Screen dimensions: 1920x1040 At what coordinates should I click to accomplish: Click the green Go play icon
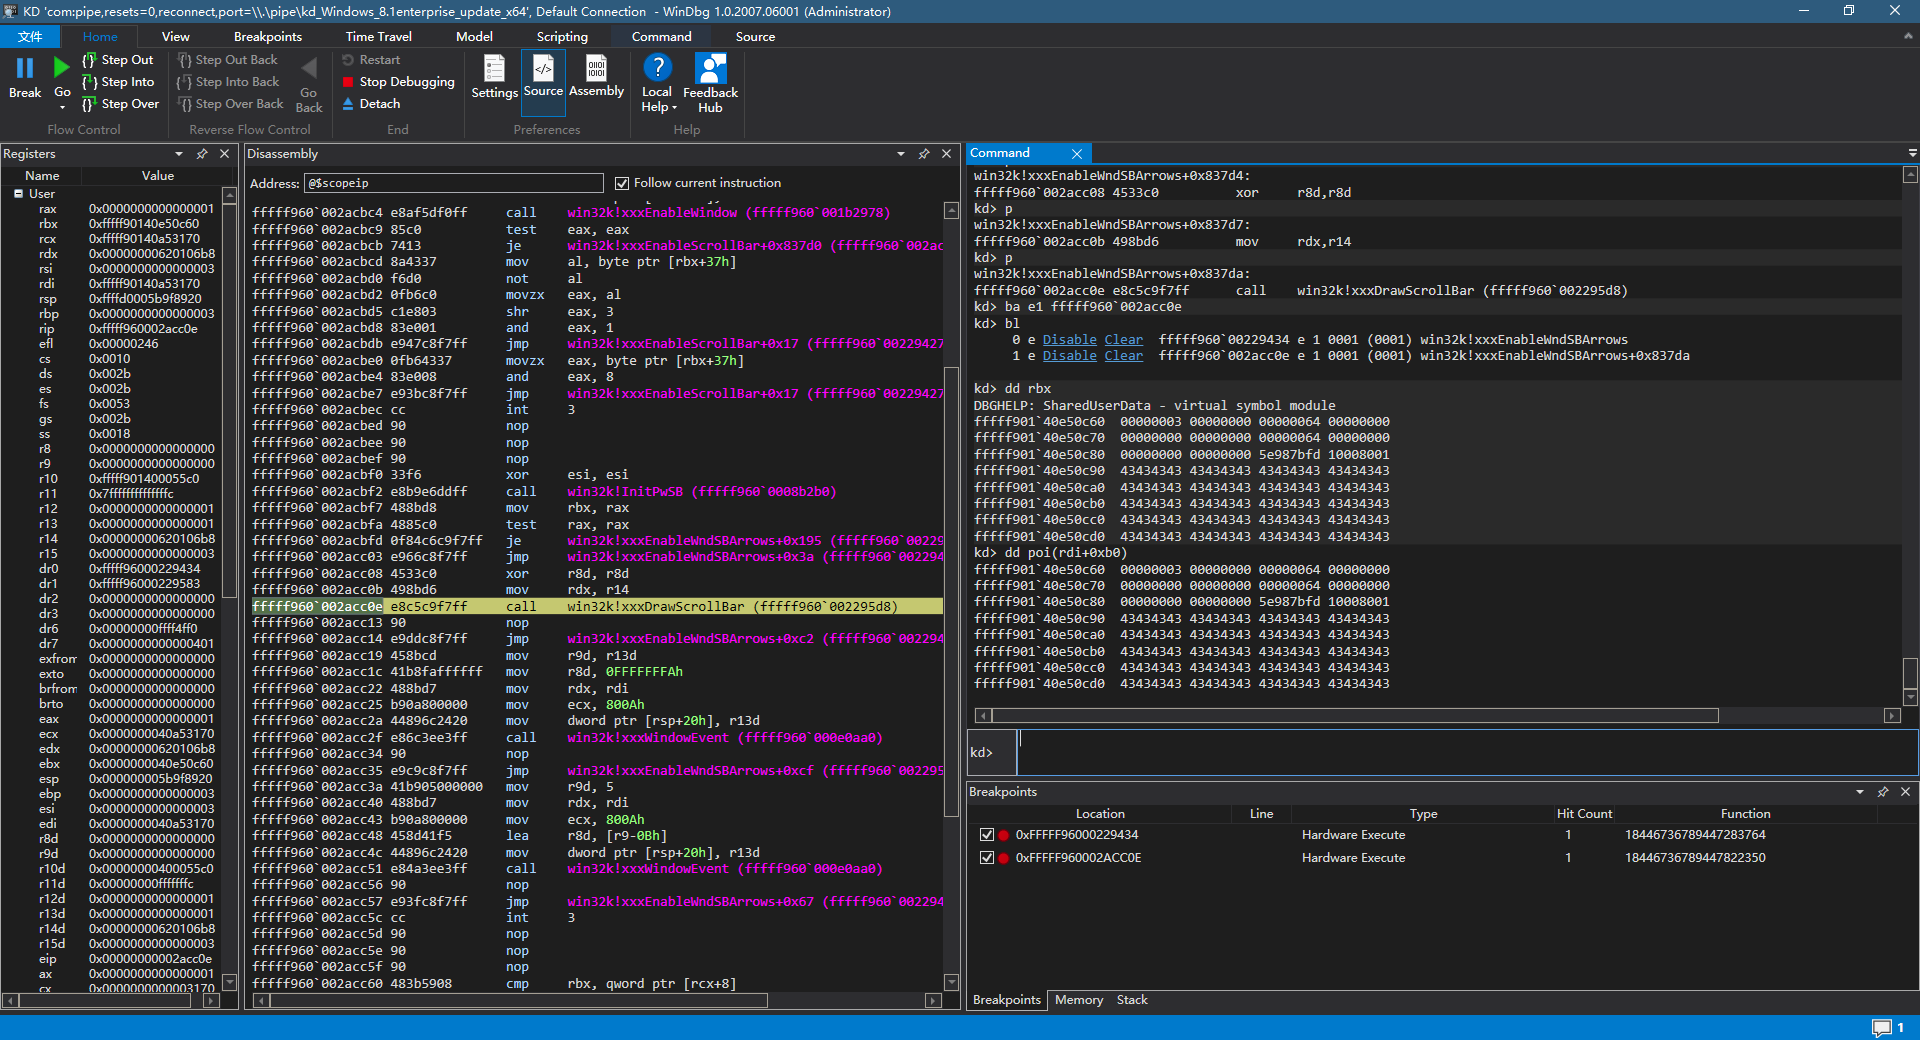coord(62,68)
